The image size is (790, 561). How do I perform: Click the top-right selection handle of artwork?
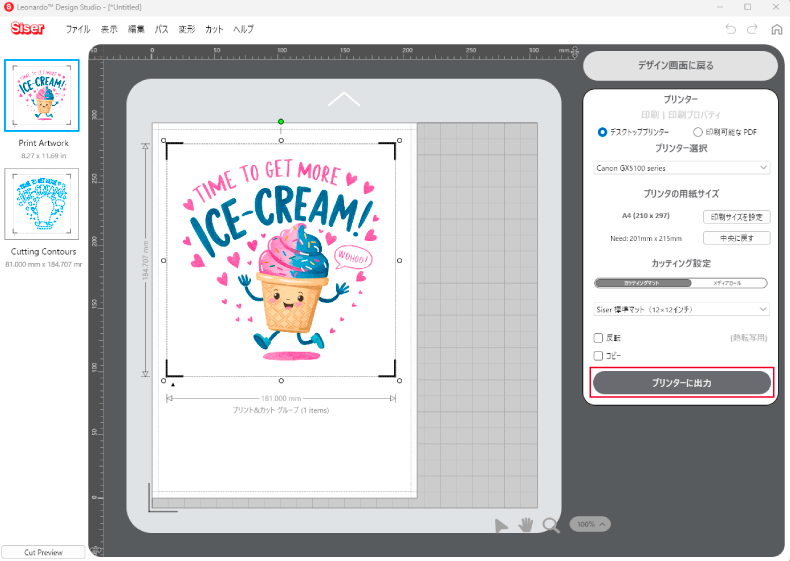click(x=399, y=141)
